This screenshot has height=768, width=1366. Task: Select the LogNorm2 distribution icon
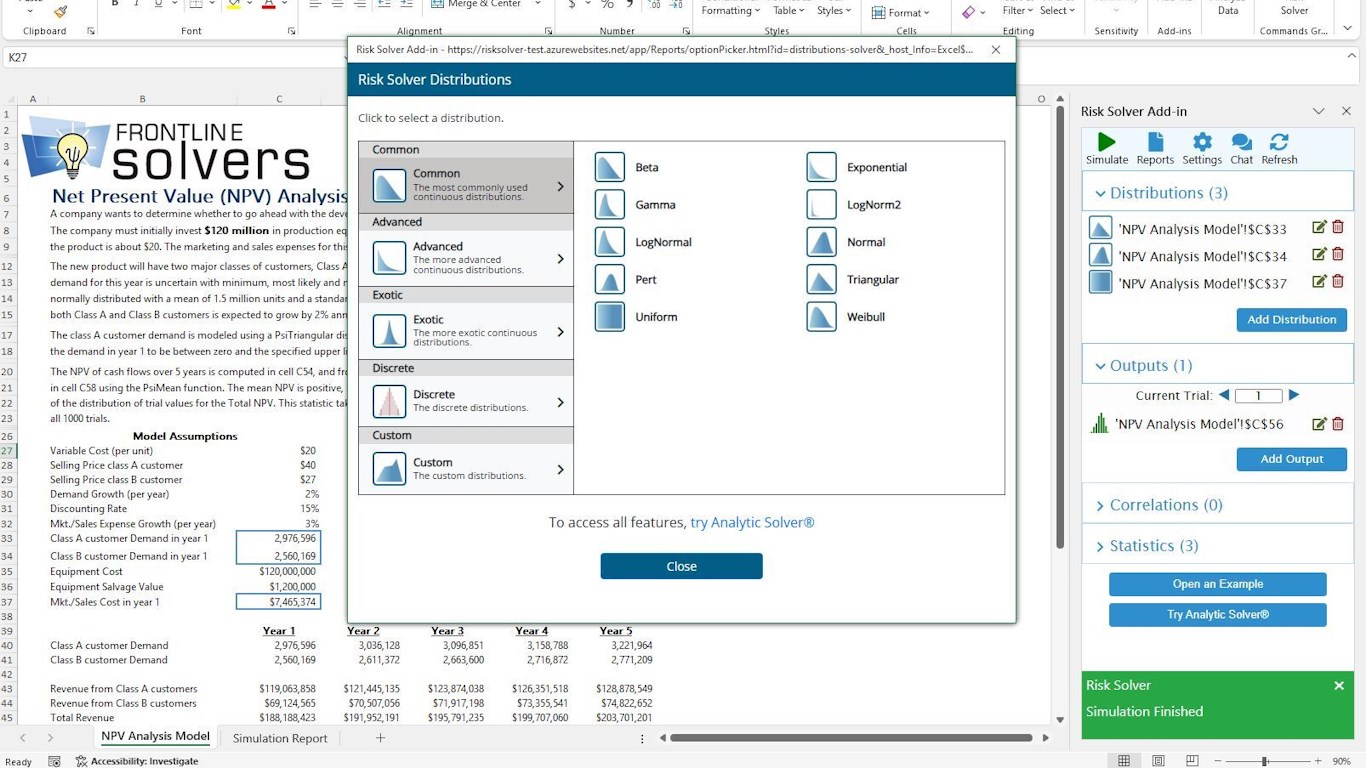821,204
